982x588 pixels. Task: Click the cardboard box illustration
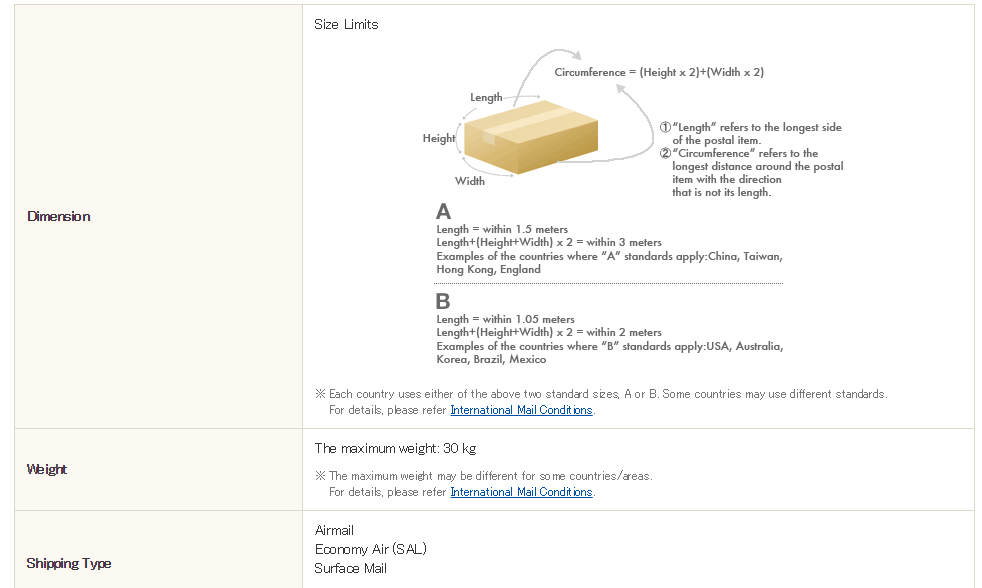(531, 136)
